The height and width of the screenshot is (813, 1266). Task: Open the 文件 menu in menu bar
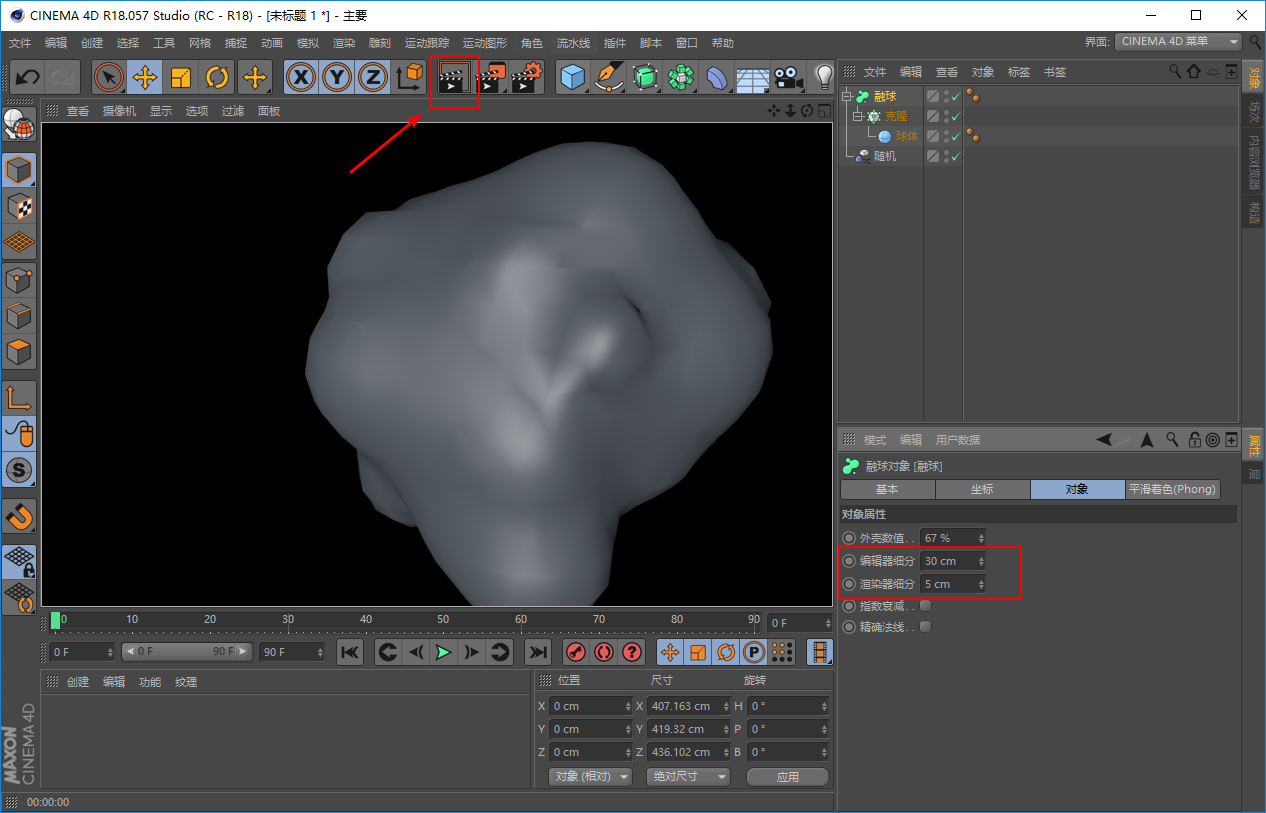pos(20,43)
